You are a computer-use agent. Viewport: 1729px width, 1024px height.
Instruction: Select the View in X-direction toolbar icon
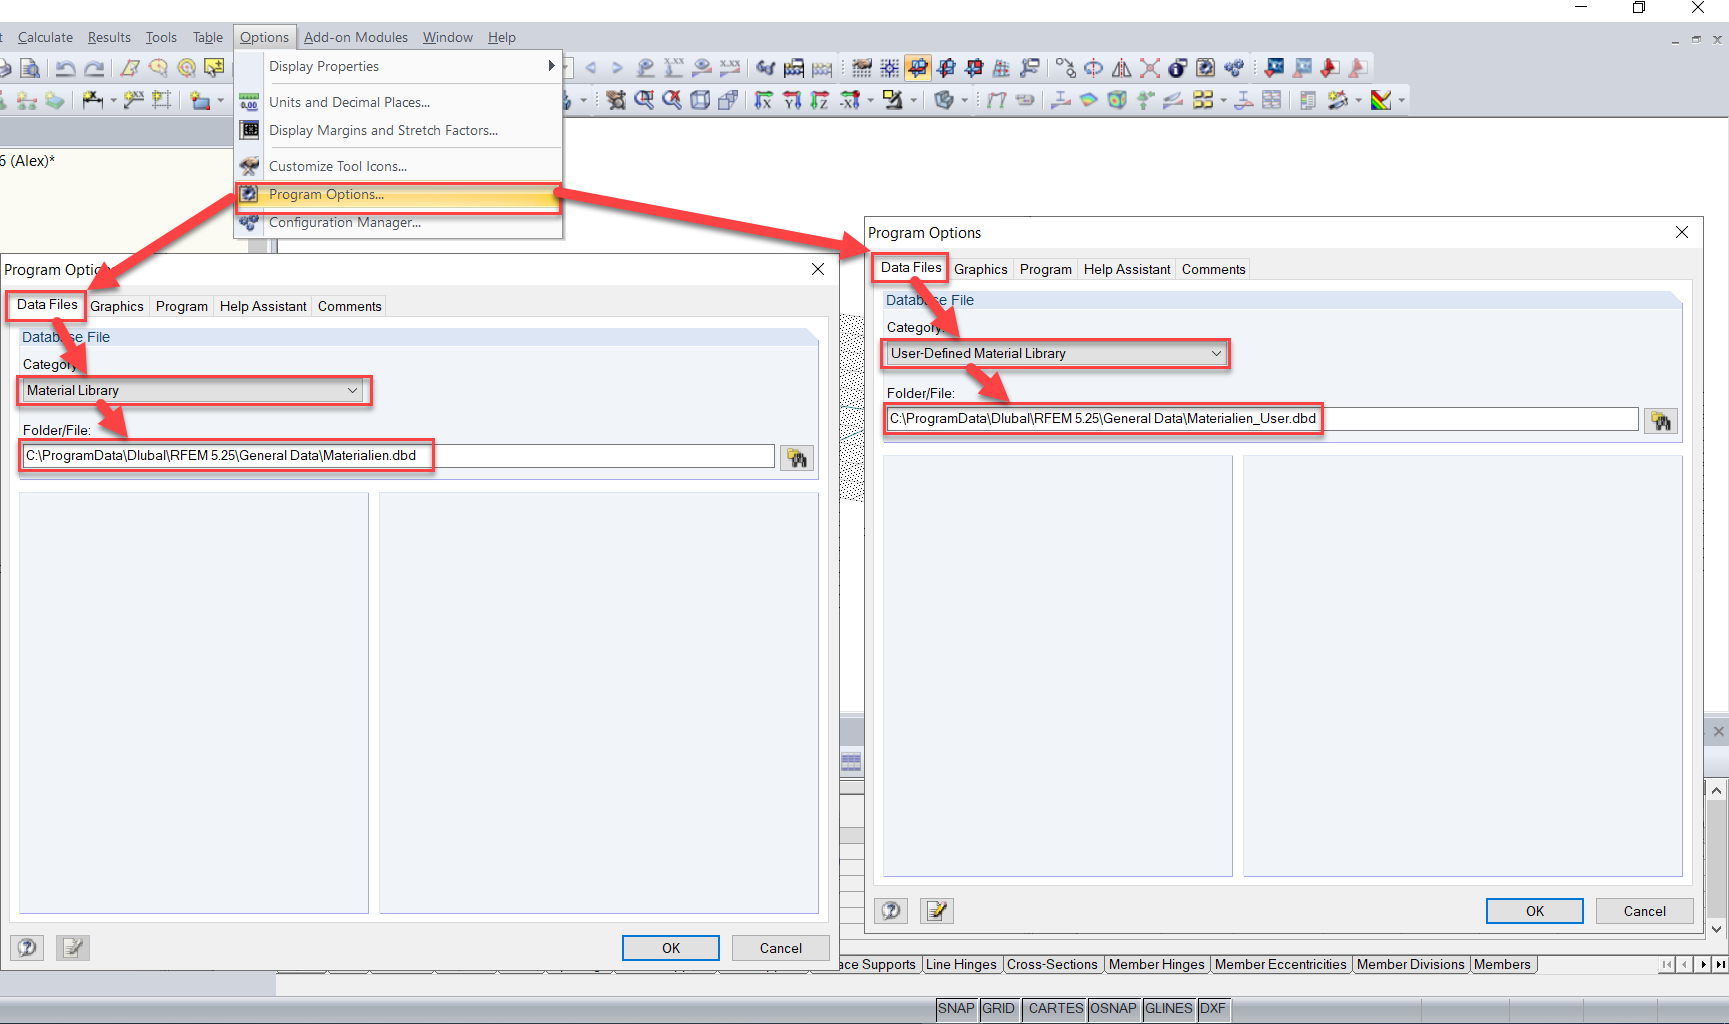[764, 100]
